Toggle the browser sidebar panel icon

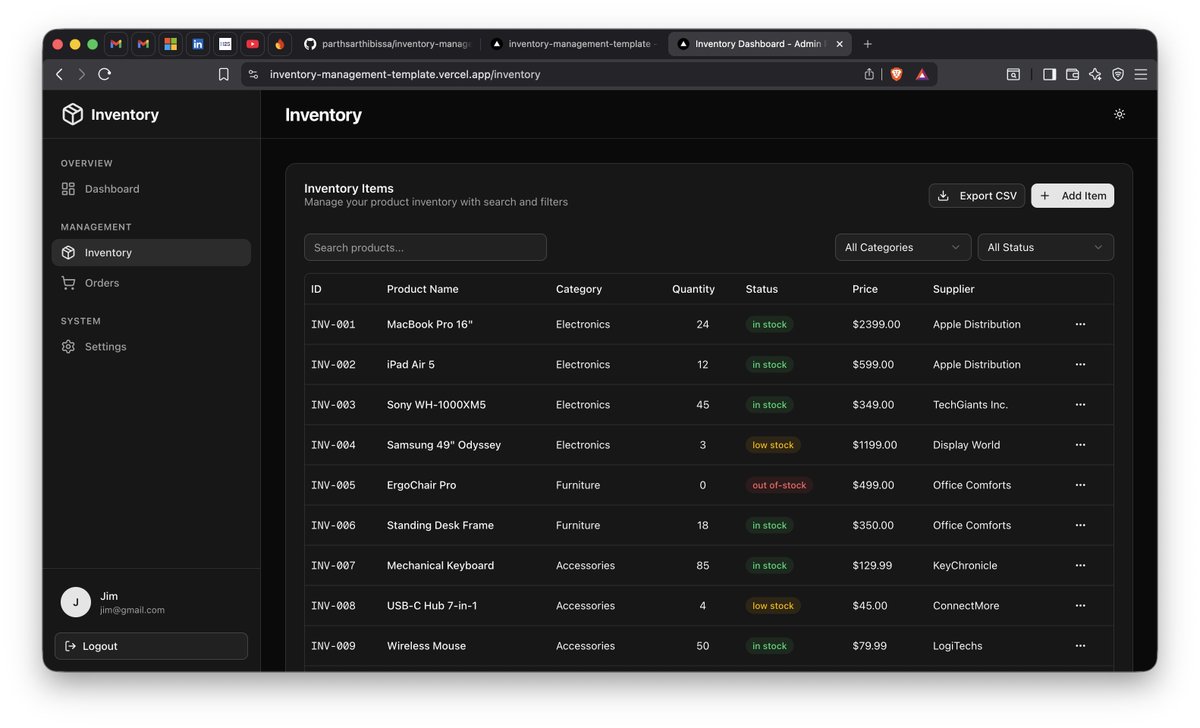point(1049,74)
